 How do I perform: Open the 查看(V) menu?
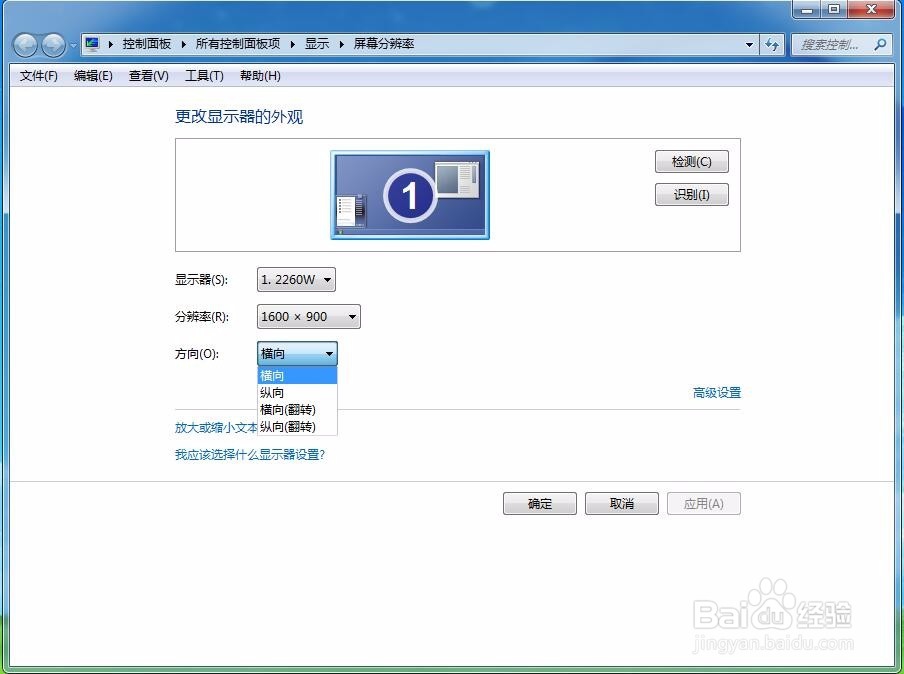coord(148,76)
